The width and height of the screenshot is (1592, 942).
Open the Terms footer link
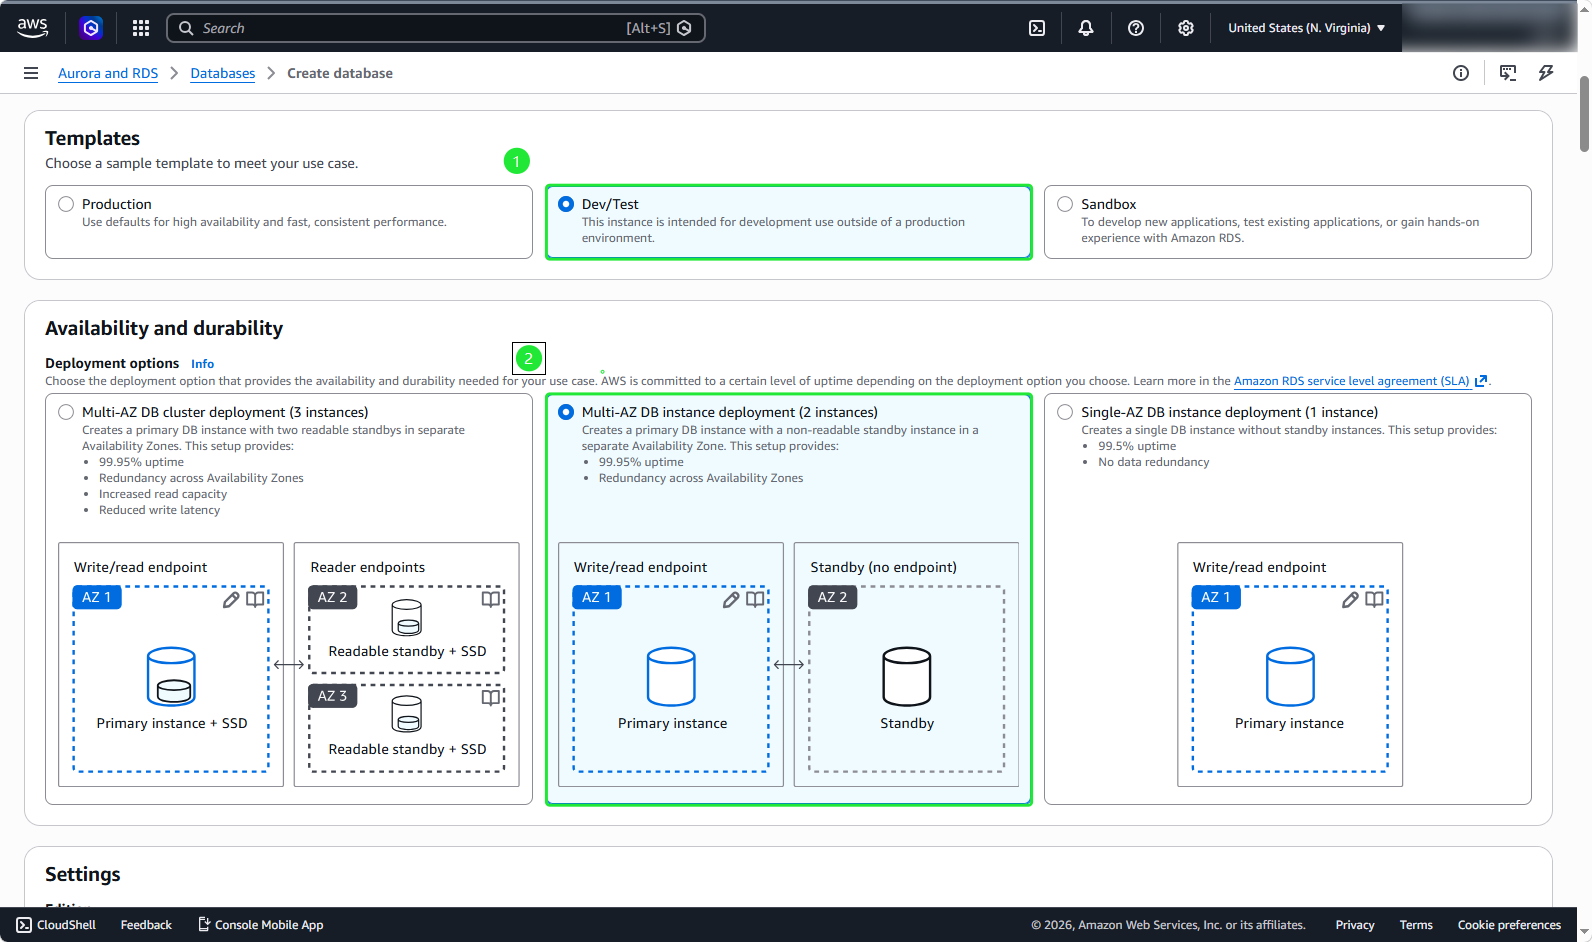[x=1416, y=925]
